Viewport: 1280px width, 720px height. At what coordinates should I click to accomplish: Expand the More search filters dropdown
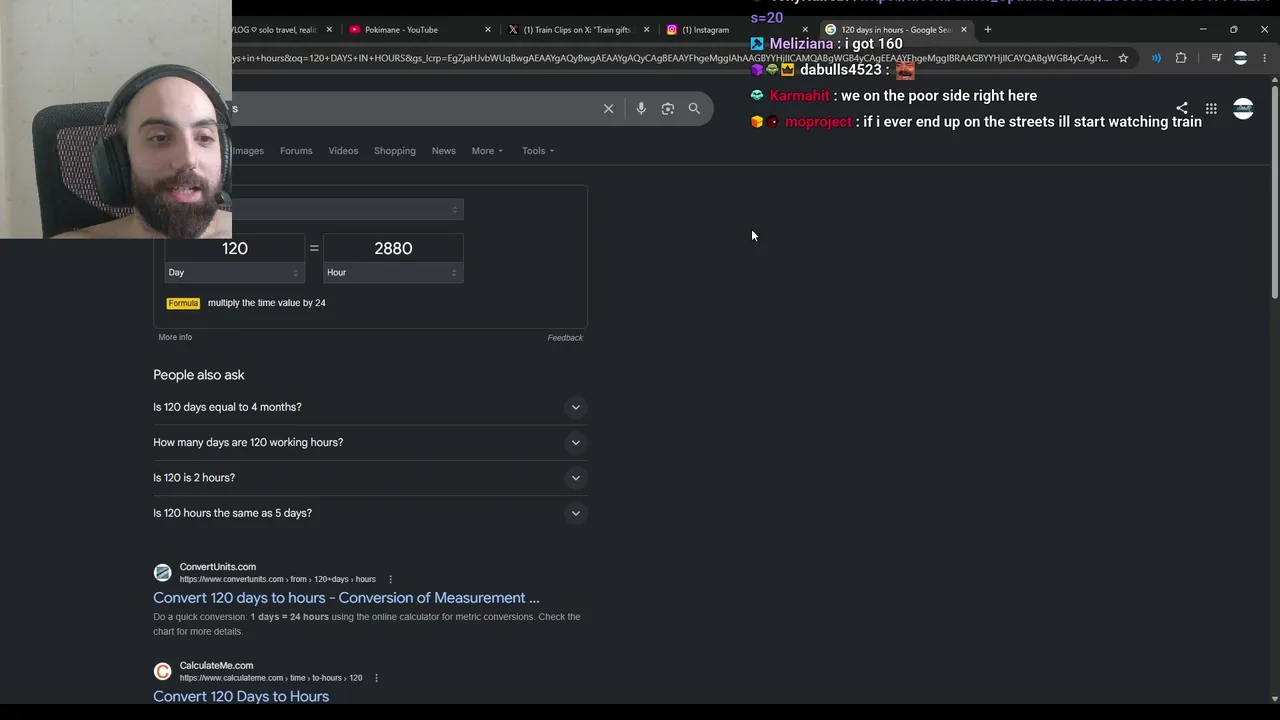coord(487,151)
